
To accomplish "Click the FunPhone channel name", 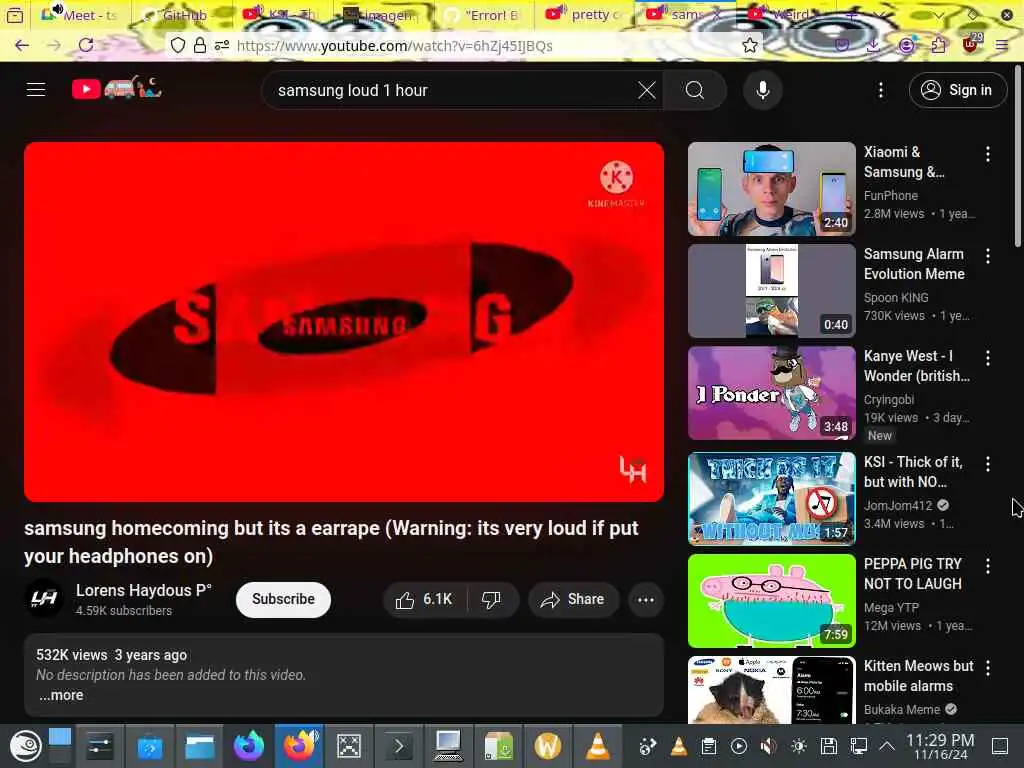I will tap(890, 195).
